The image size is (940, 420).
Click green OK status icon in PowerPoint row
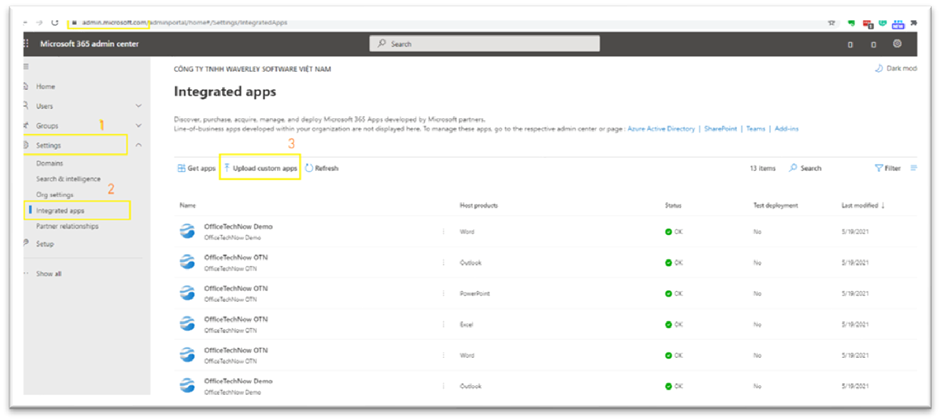click(x=668, y=294)
